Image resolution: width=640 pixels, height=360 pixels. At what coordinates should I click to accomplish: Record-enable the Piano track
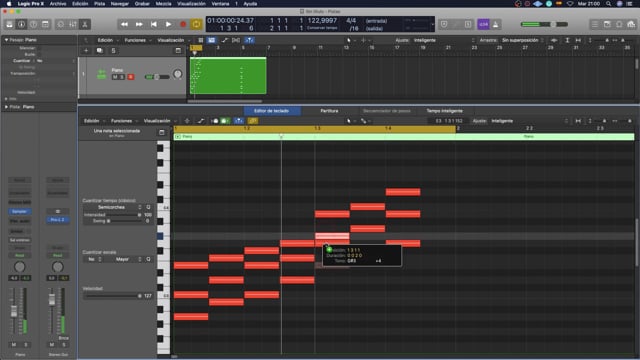pyautogui.click(x=131, y=77)
